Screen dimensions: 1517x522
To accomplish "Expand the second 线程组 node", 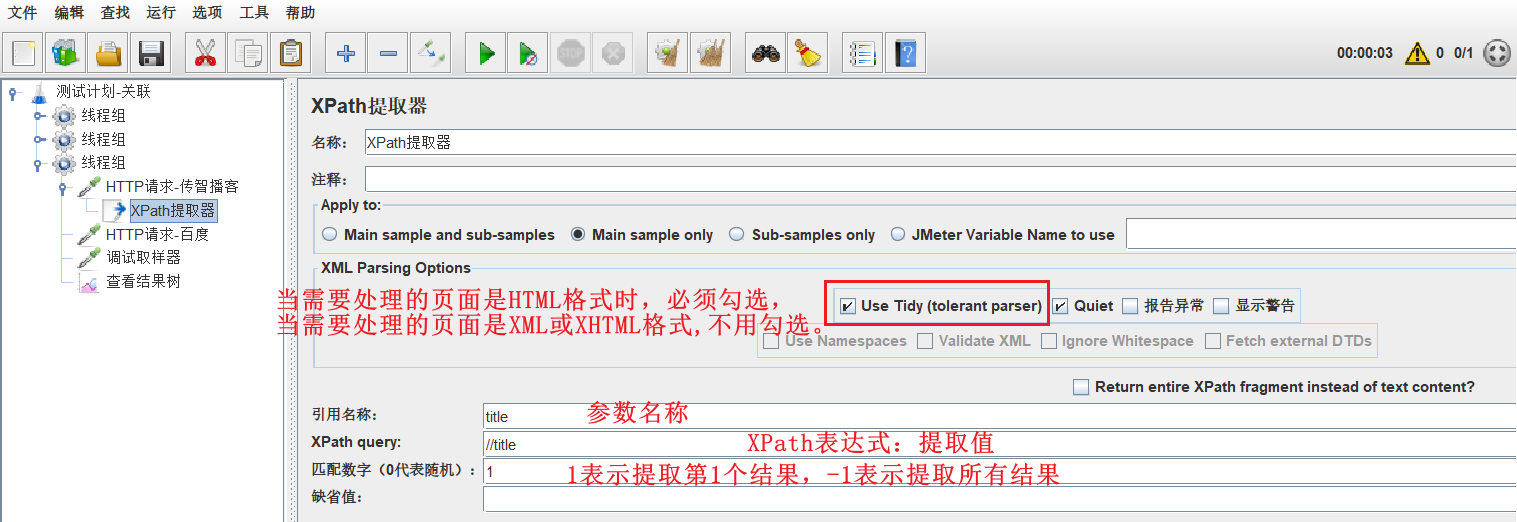I will coord(39,139).
